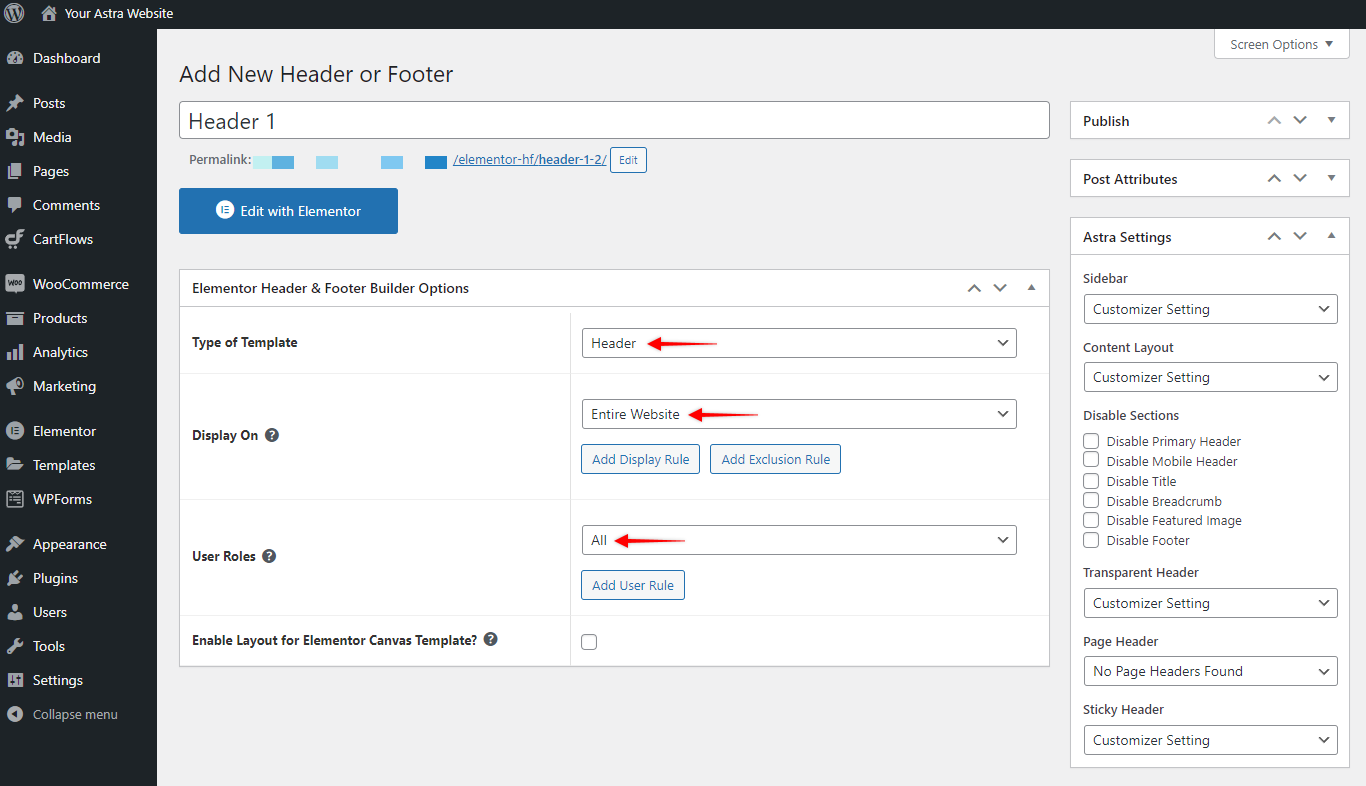Image resolution: width=1366 pixels, height=786 pixels.
Task: Click the Elementor sidebar icon
Action: tap(15, 431)
